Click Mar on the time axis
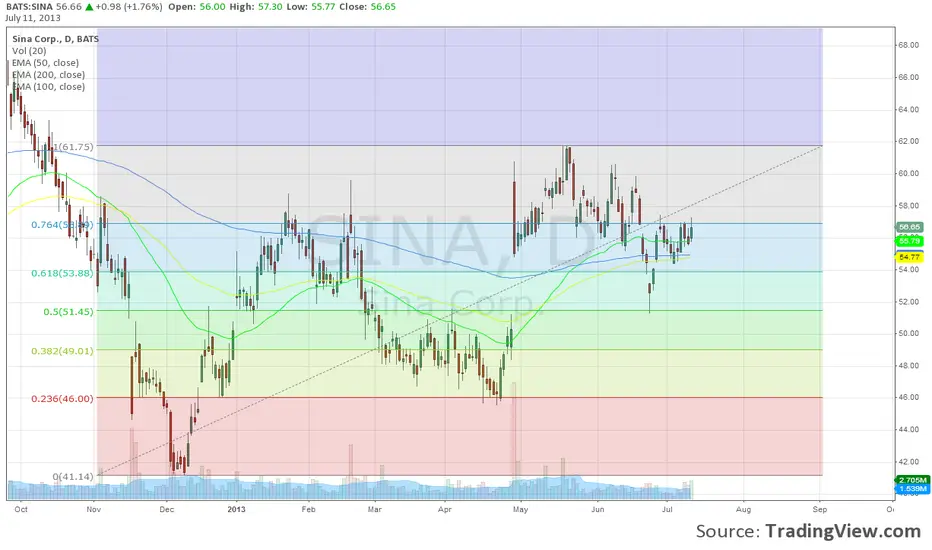The height and width of the screenshot is (550, 932). [374, 510]
